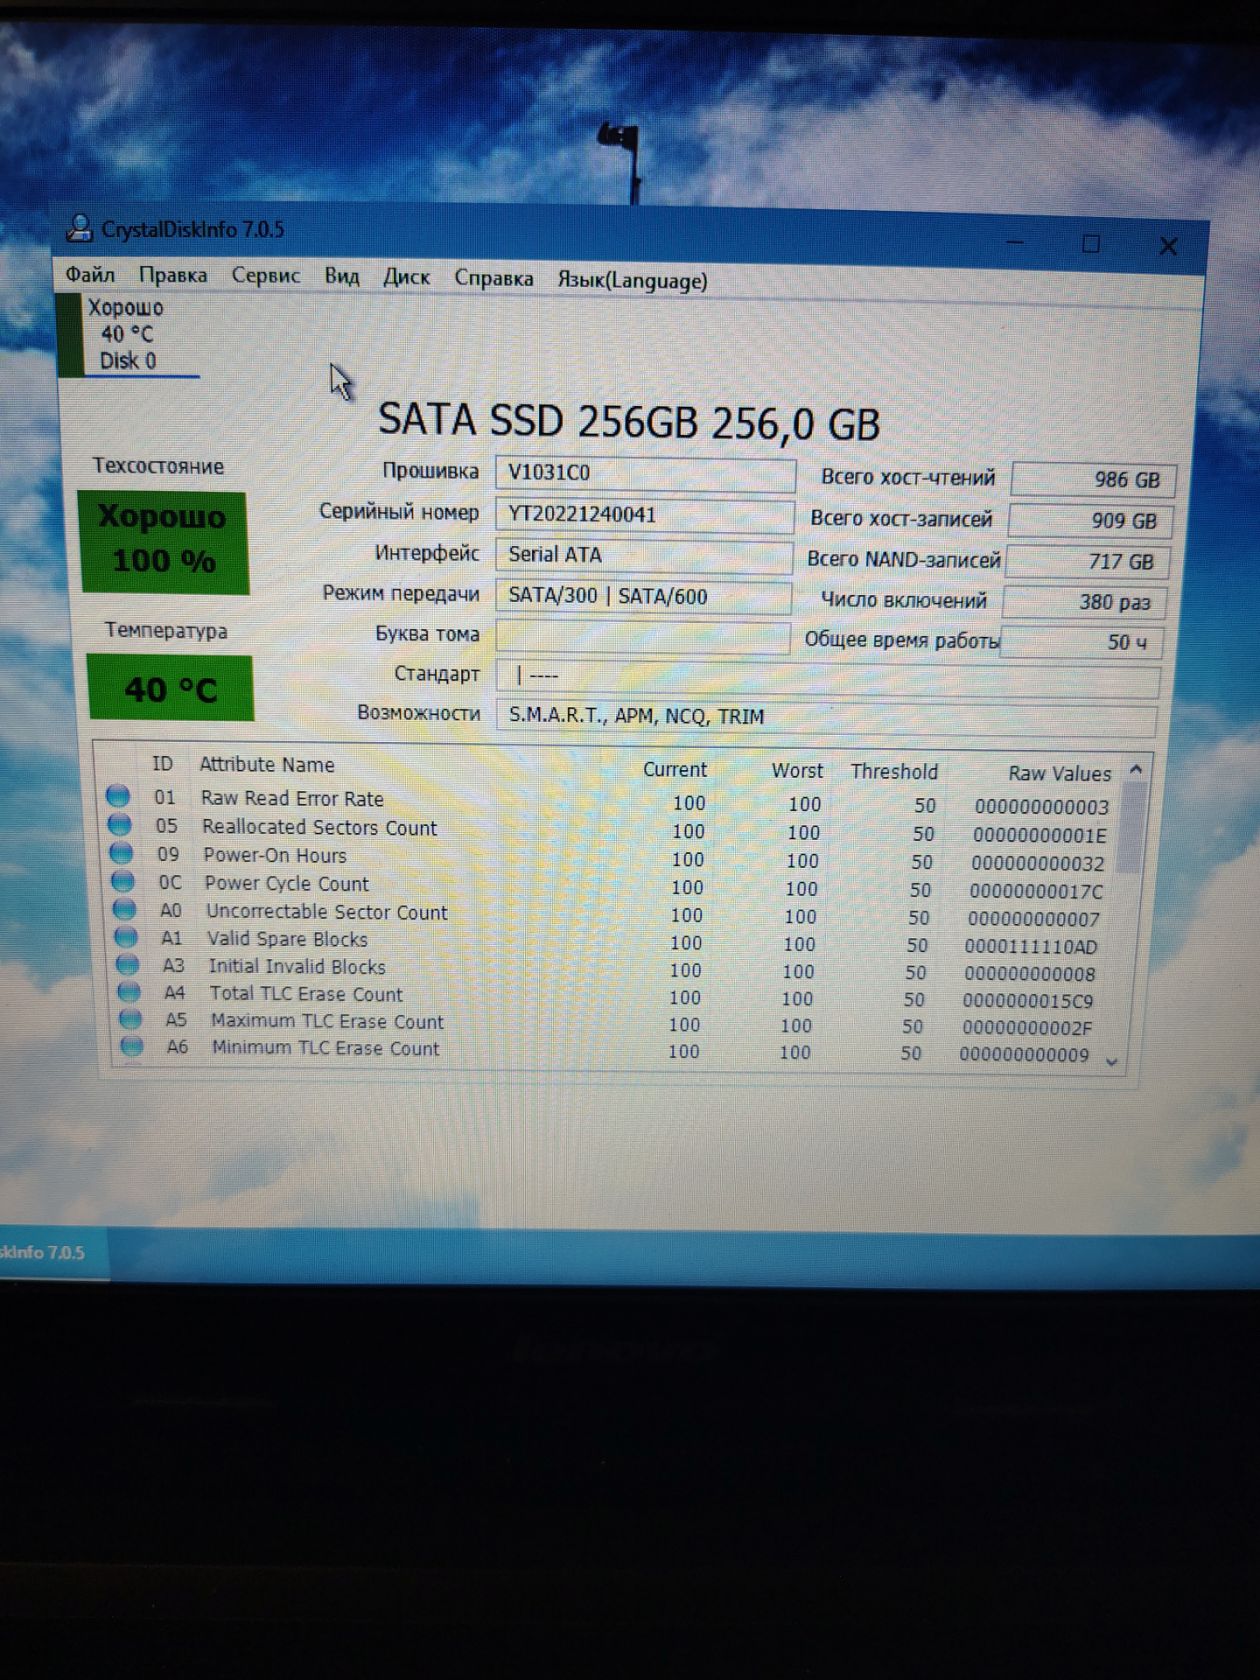This screenshot has height=1680, width=1260.
Task: Click the empty Буква тома field
Action: 643,636
